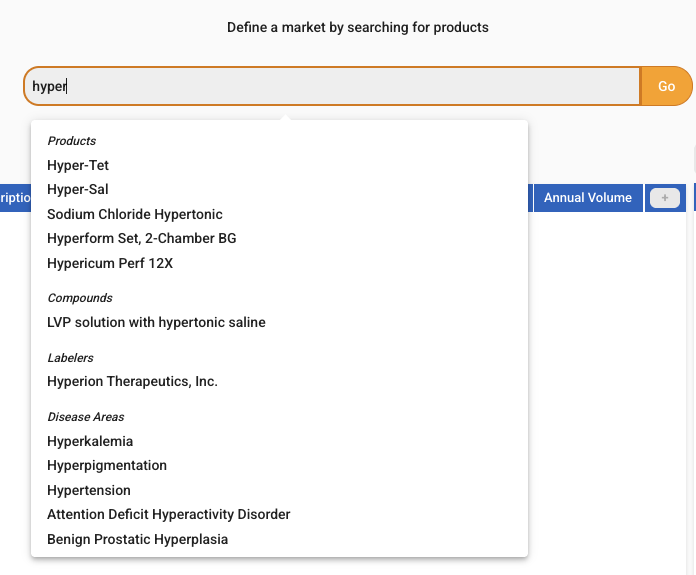Choose Hypertension disease area
696x575 pixels.
(89, 490)
